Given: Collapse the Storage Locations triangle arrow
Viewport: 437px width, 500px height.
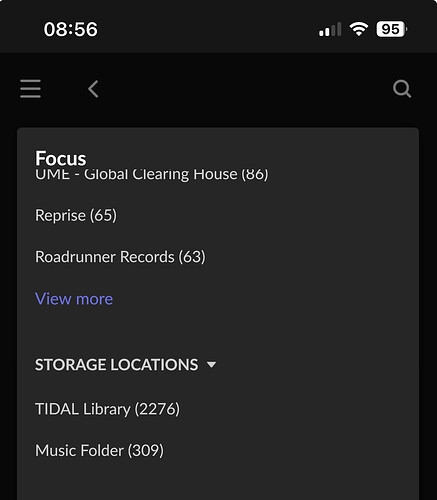Looking at the screenshot, I should pyautogui.click(x=211, y=364).
